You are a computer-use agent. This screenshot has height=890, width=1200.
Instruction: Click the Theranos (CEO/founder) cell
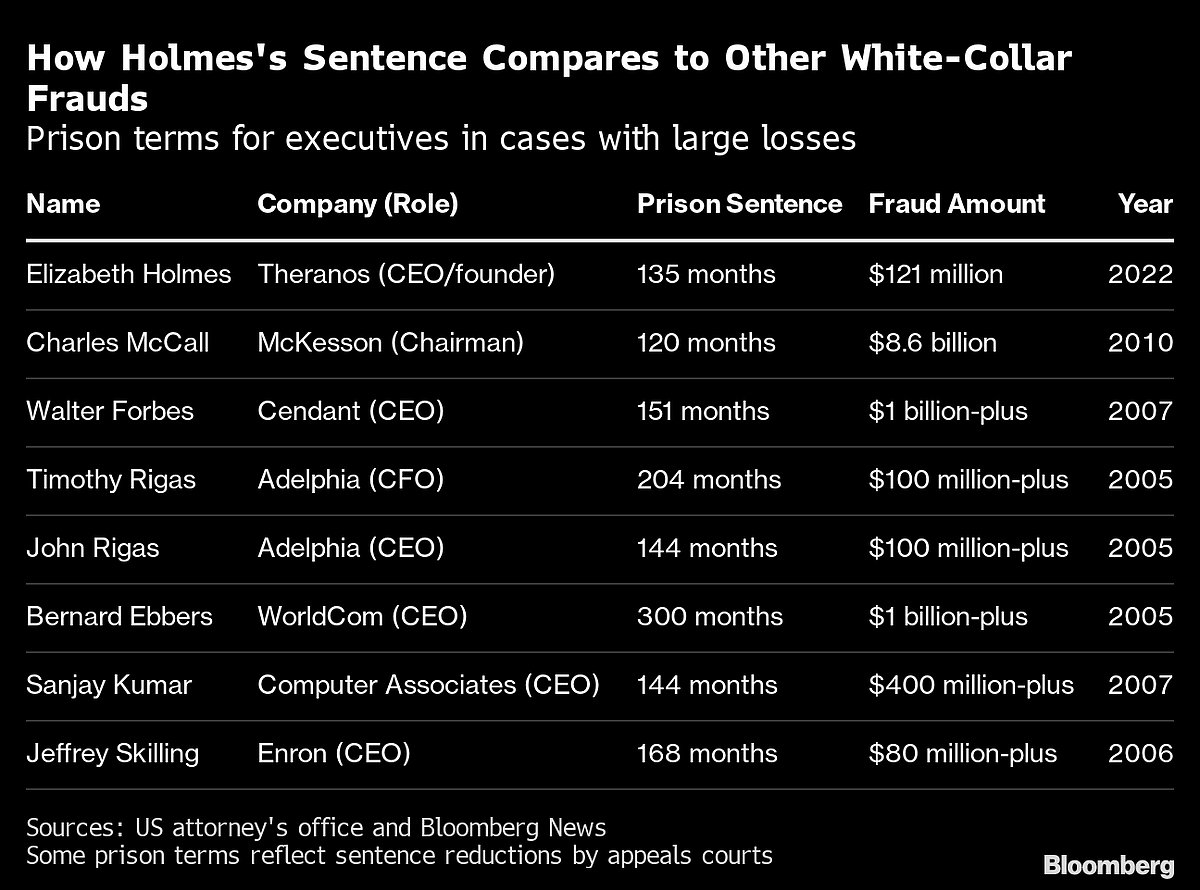click(405, 274)
